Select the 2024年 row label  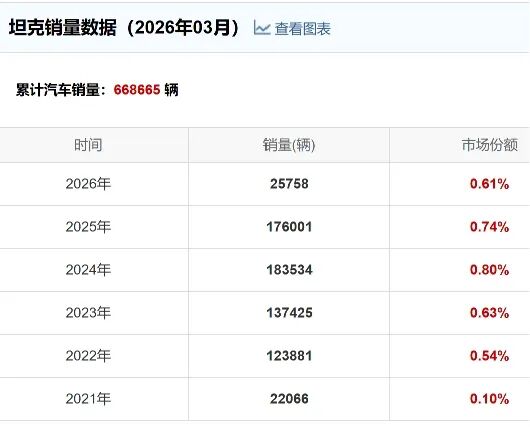88,270
